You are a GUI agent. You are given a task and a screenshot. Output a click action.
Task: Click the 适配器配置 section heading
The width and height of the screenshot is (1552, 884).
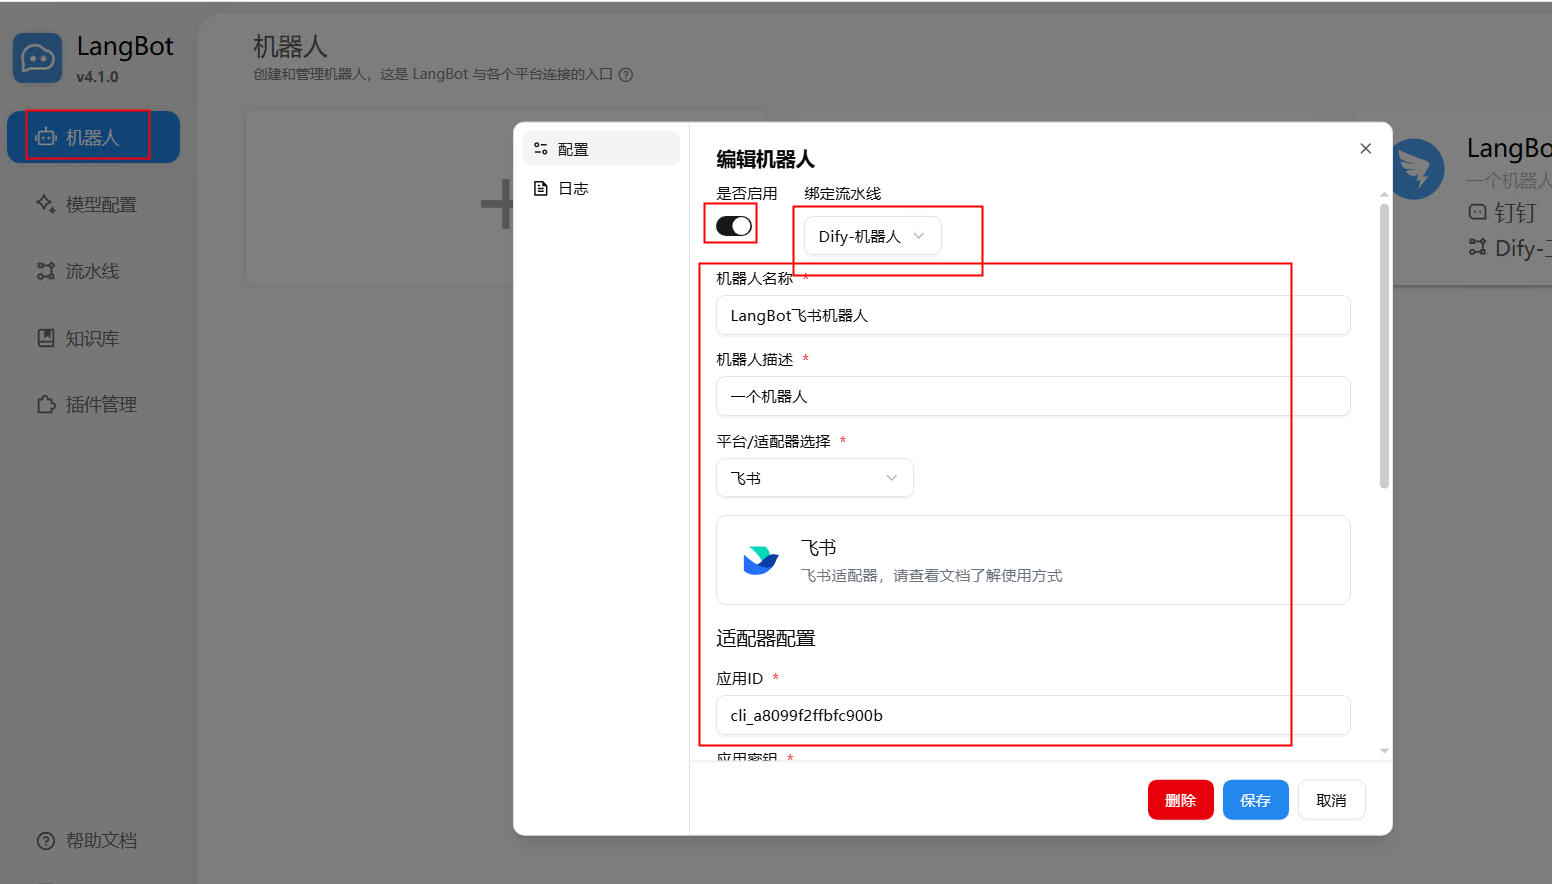(x=766, y=638)
